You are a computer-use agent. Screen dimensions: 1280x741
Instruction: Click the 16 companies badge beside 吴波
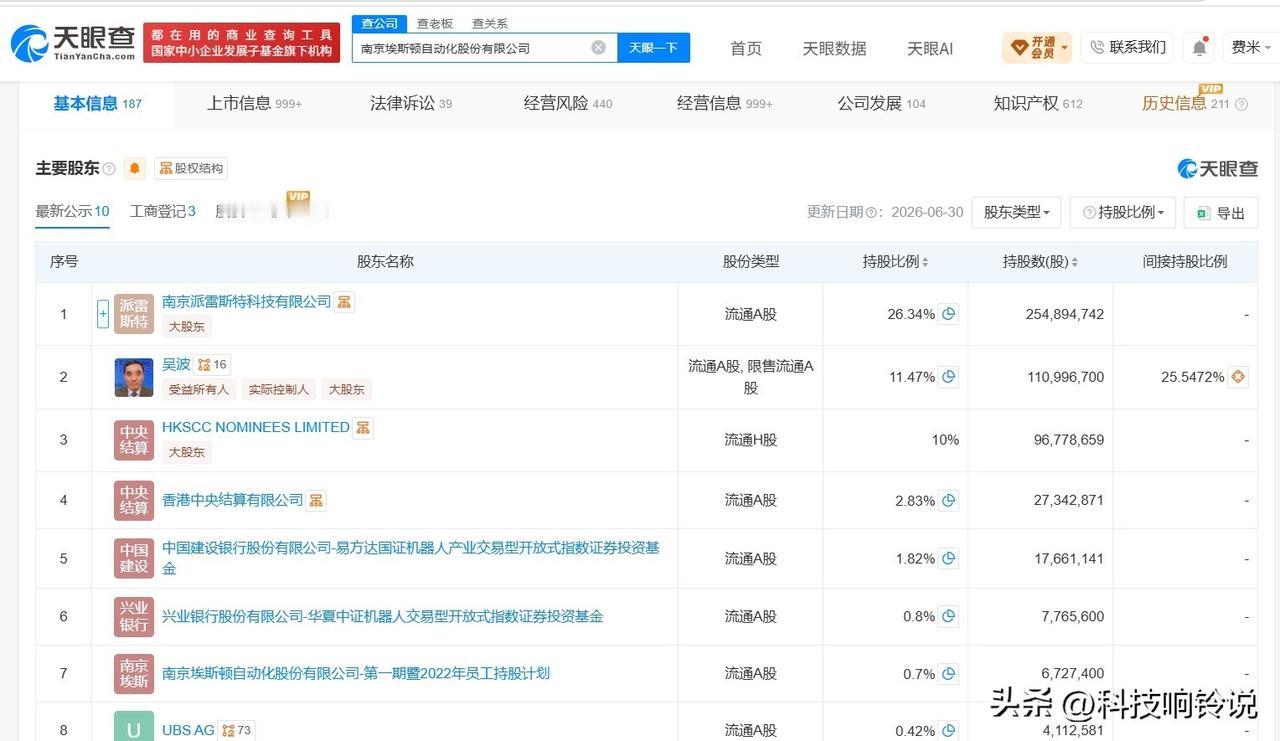tap(213, 365)
